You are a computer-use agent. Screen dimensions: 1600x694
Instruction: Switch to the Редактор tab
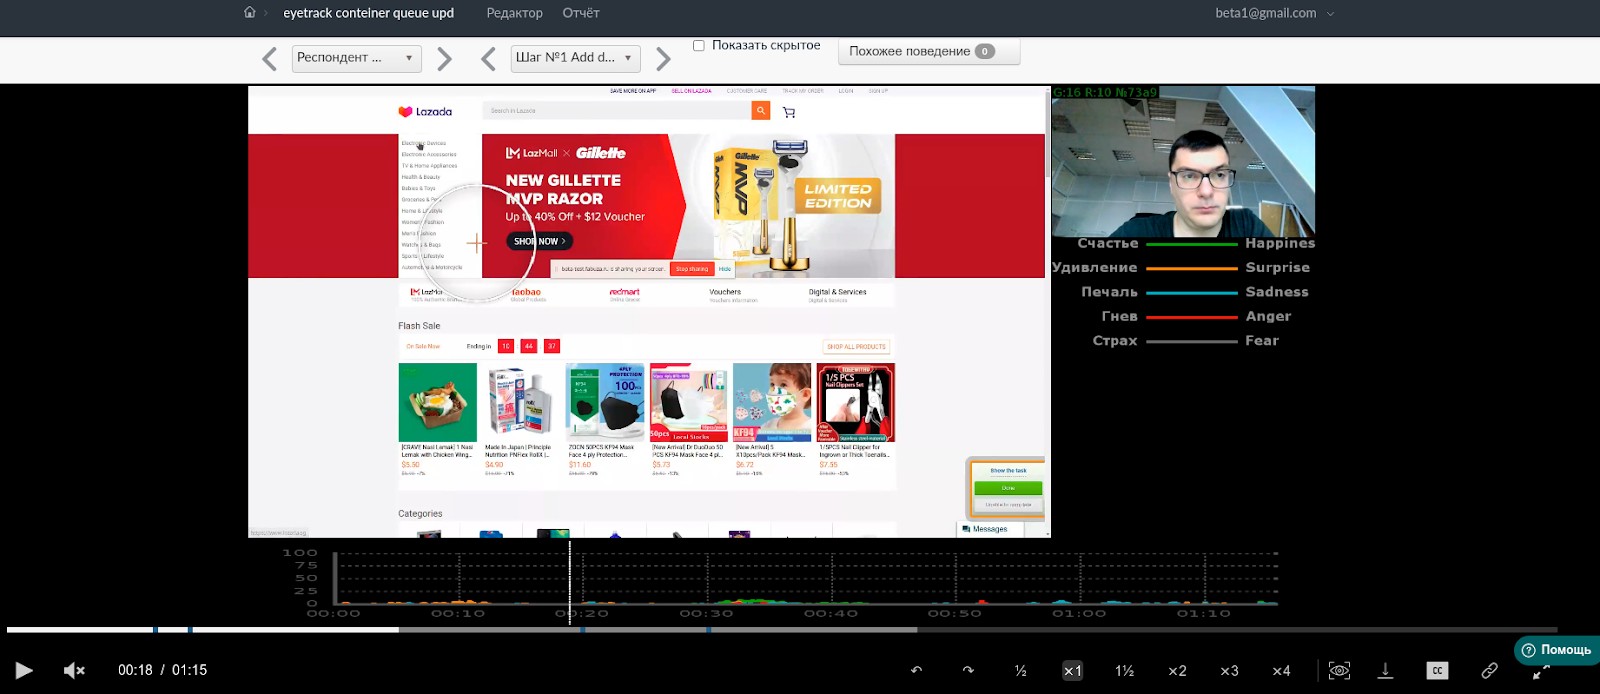click(514, 13)
